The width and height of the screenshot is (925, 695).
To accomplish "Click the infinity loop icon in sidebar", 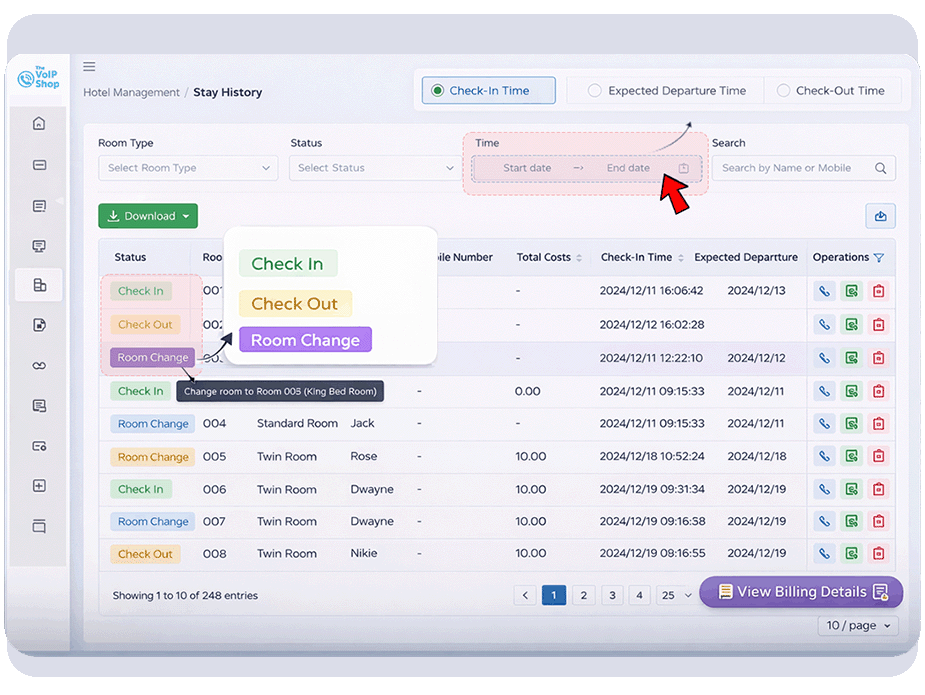I will pos(39,366).
